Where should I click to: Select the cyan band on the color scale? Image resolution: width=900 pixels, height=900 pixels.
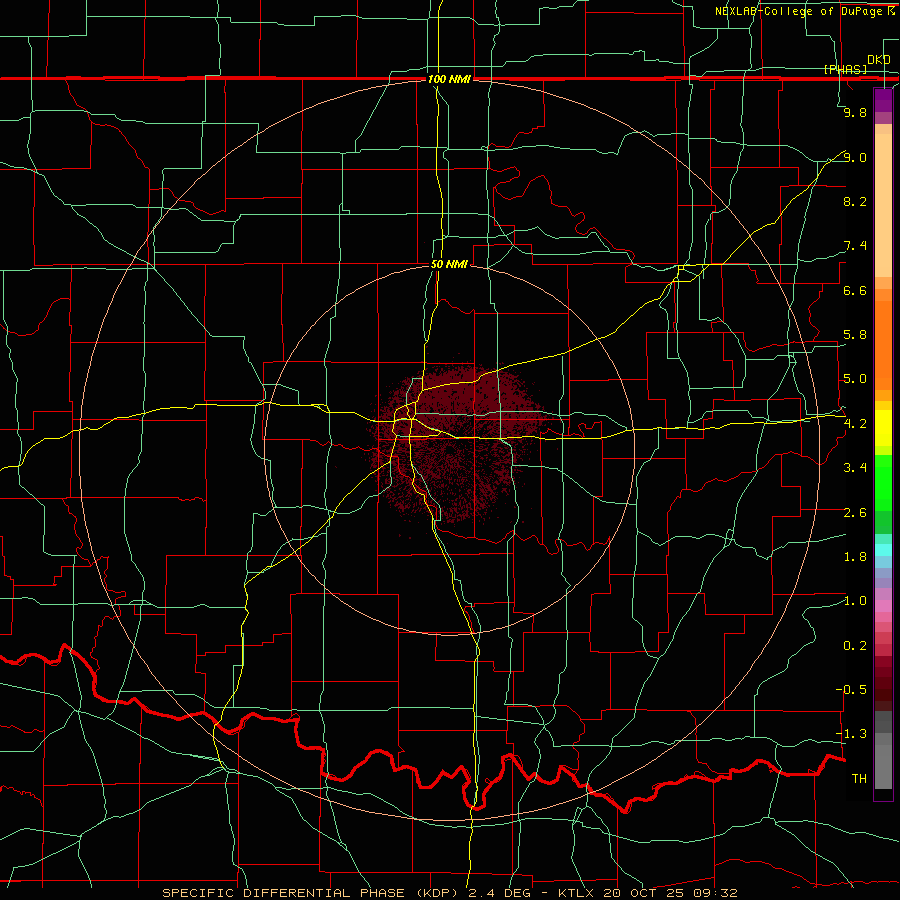point(883,550)
